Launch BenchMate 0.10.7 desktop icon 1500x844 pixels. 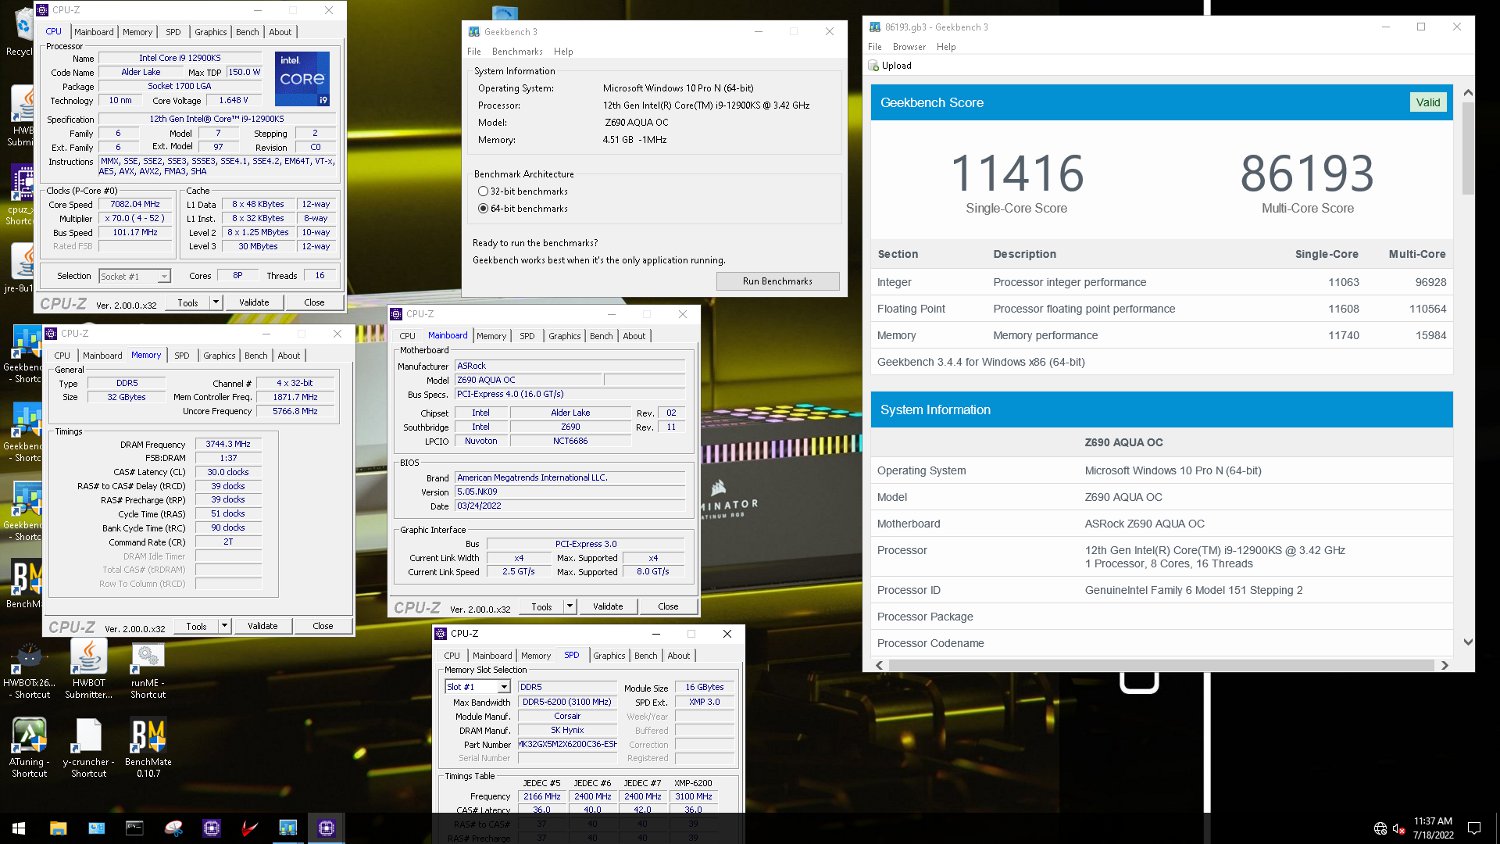(x=148, y=748)
